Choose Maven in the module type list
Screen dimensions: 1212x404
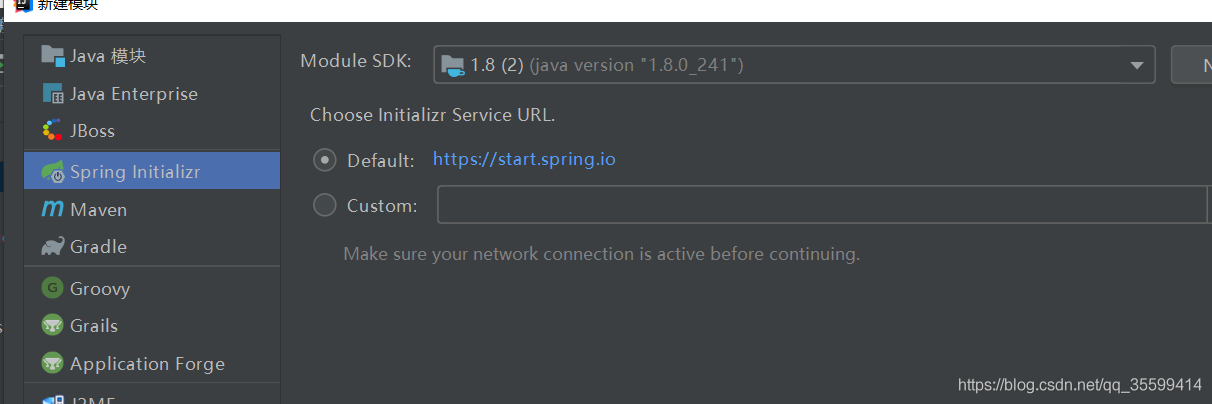[x=152, y=209]
